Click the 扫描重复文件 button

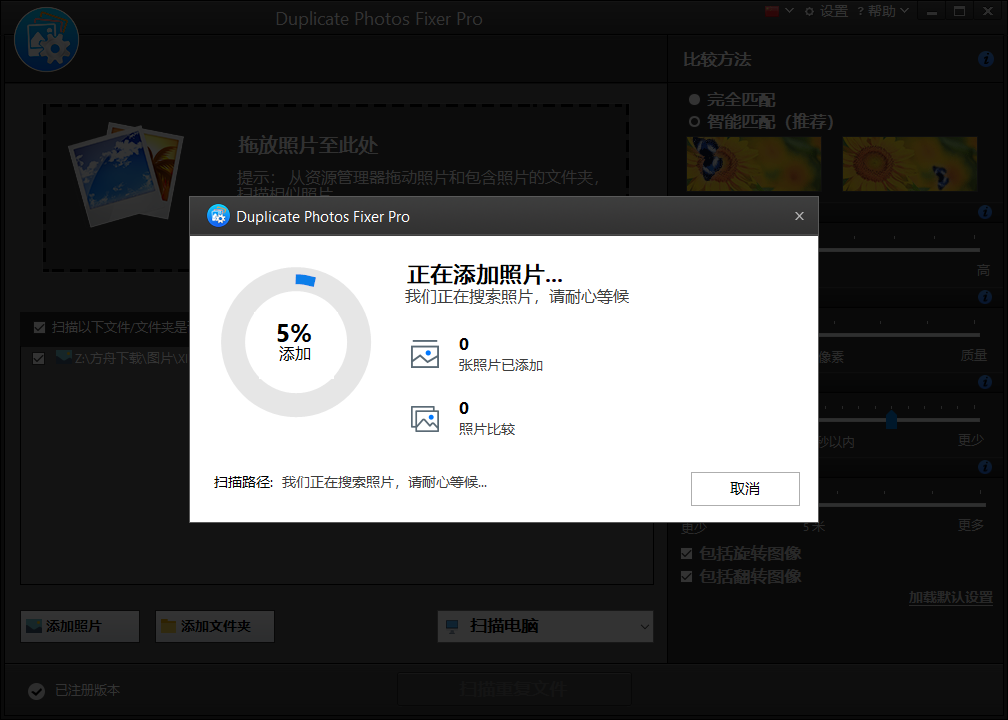tap(514, 689)
